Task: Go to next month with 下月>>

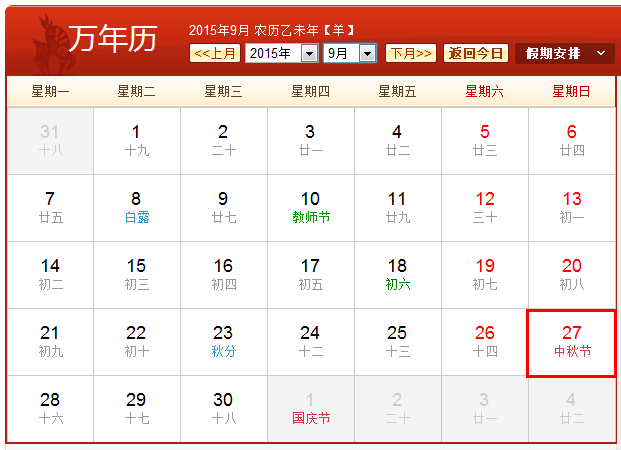Action: pyautogui.click(x=411, y=53)
